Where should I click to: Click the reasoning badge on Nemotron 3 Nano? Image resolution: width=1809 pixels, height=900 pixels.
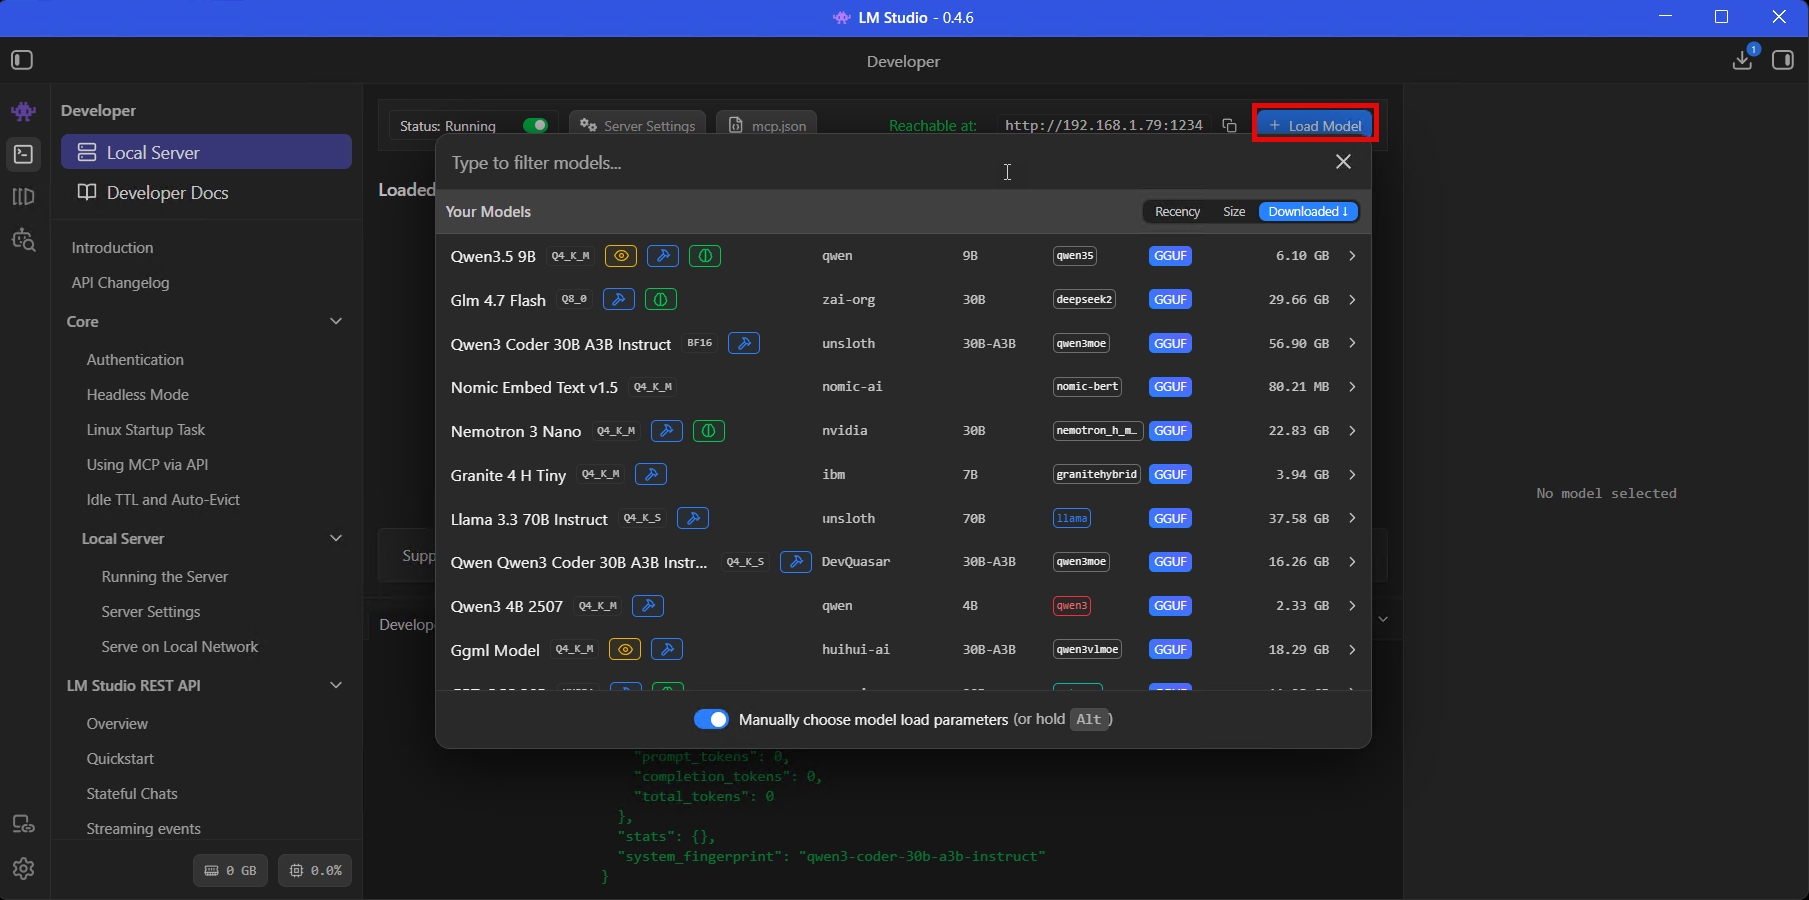click(709, 431)
